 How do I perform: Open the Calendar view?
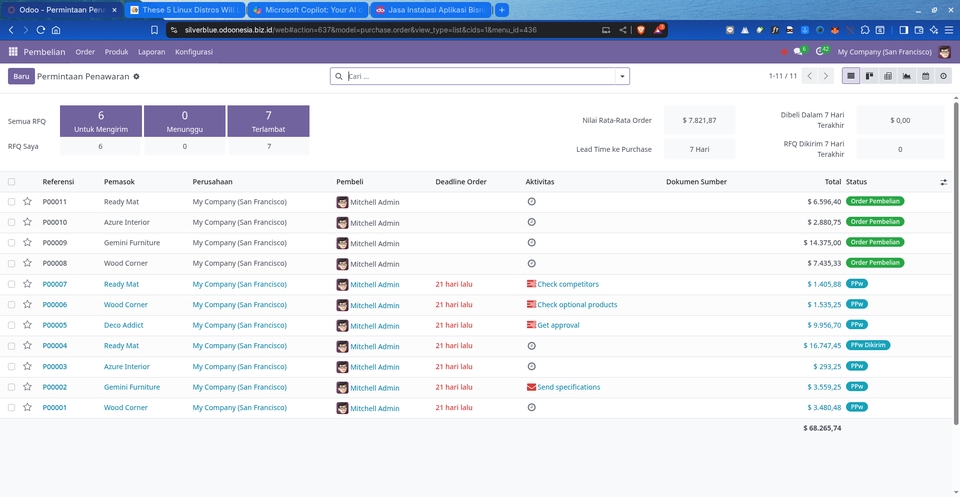point(925,76)
